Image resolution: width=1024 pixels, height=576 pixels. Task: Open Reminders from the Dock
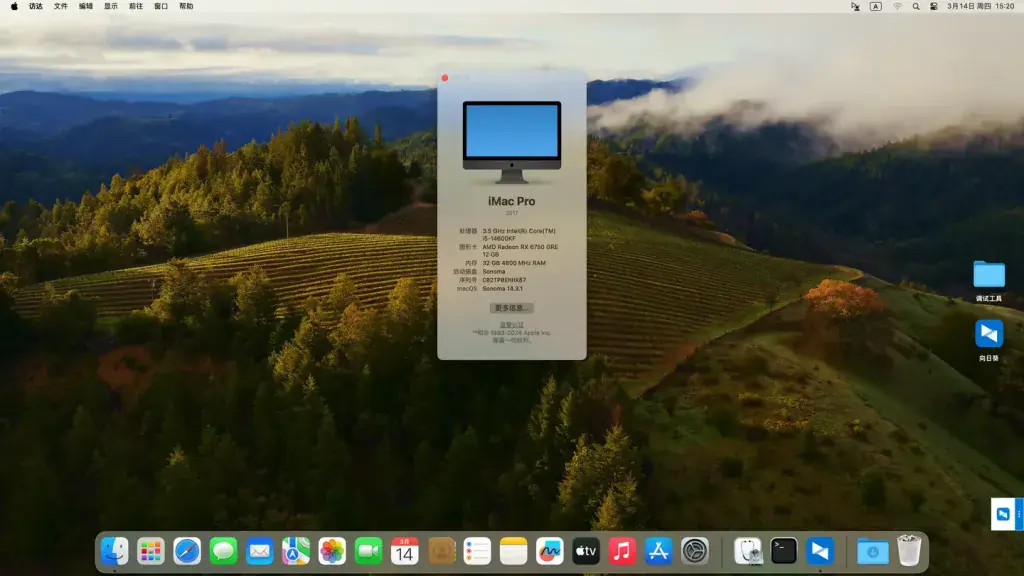pos(477,551)
